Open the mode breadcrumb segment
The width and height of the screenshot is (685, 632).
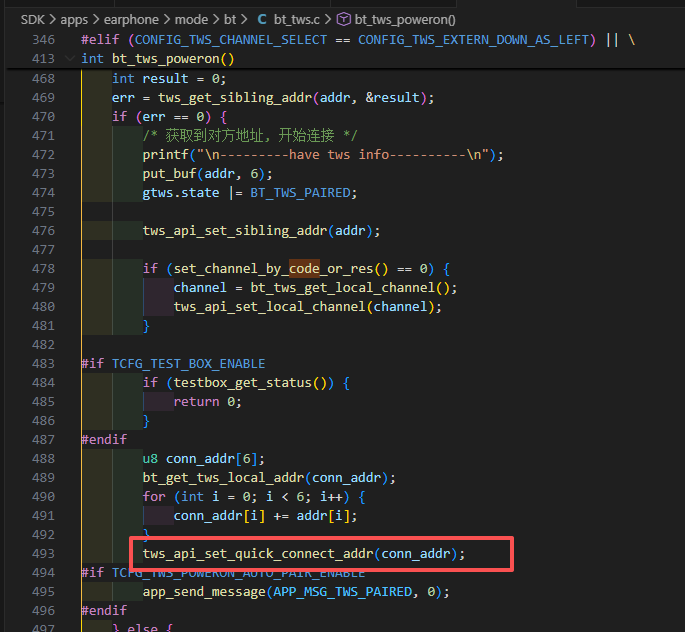point(191,20)
